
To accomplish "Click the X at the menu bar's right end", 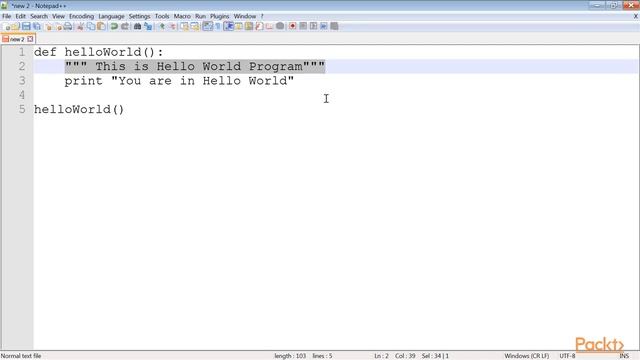I will tap(636, 16).
